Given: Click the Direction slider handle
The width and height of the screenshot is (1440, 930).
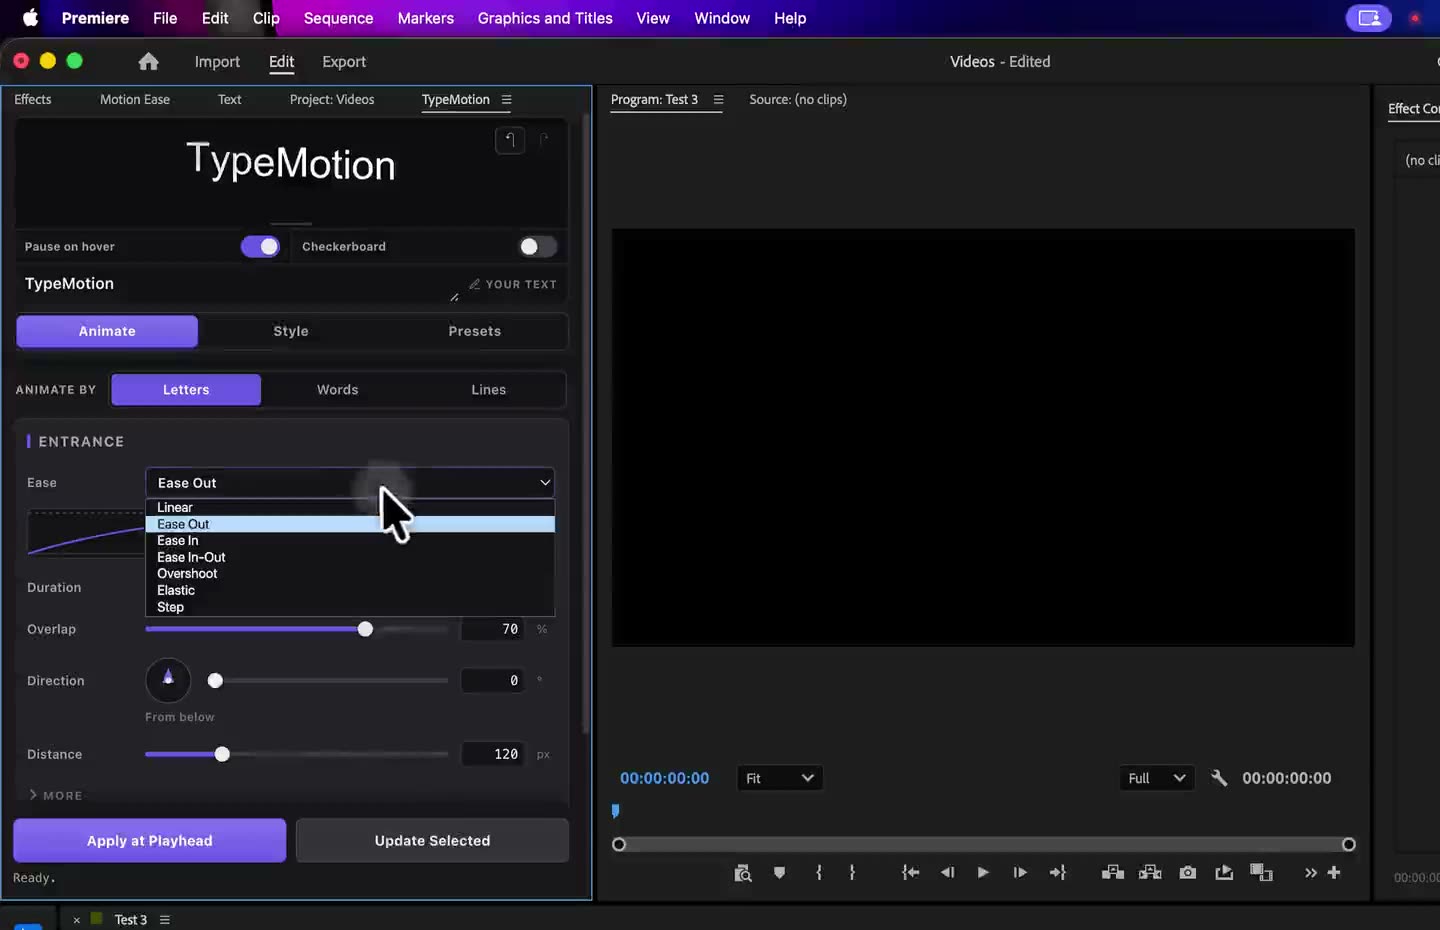Looking at the screenshot, I should pyautogui.click(x=215, y=680).
